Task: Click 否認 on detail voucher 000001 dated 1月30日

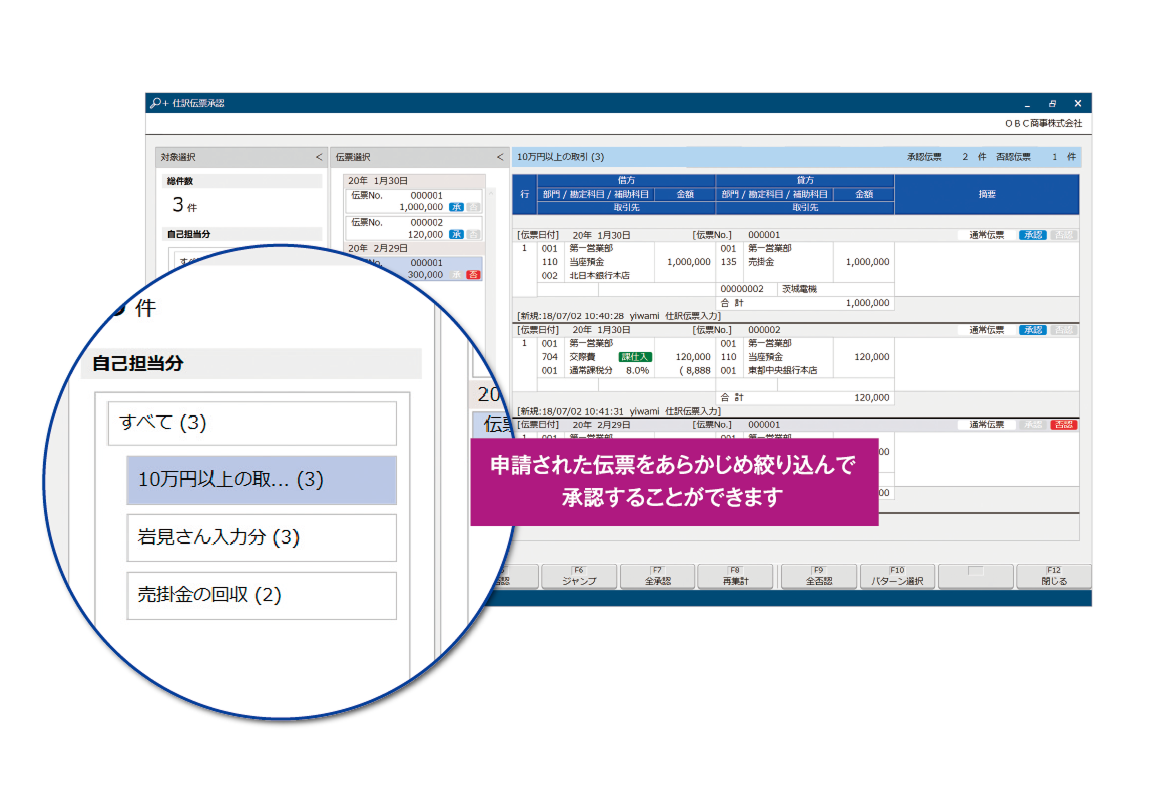Action: (x=1064, y=235)
